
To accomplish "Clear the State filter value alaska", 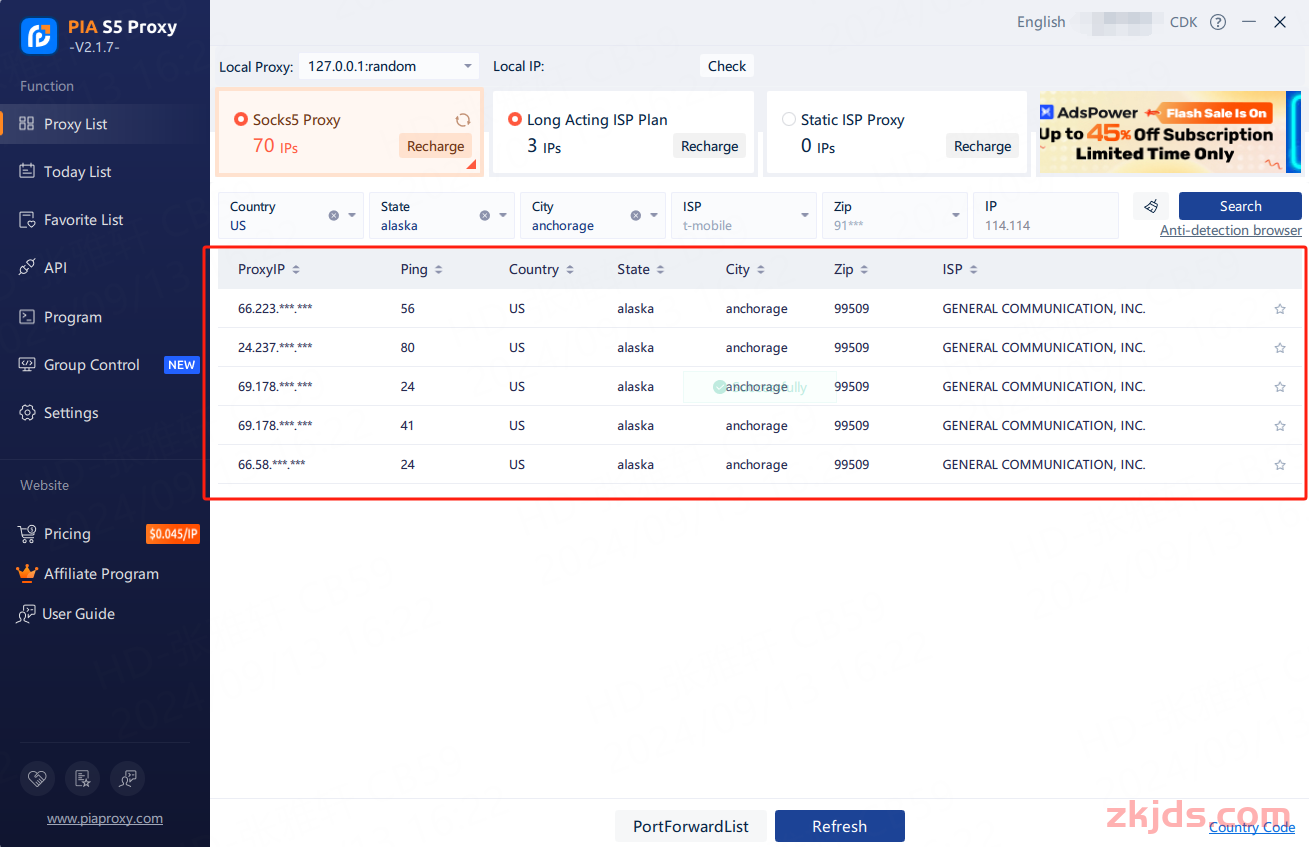I will [485, 215].
